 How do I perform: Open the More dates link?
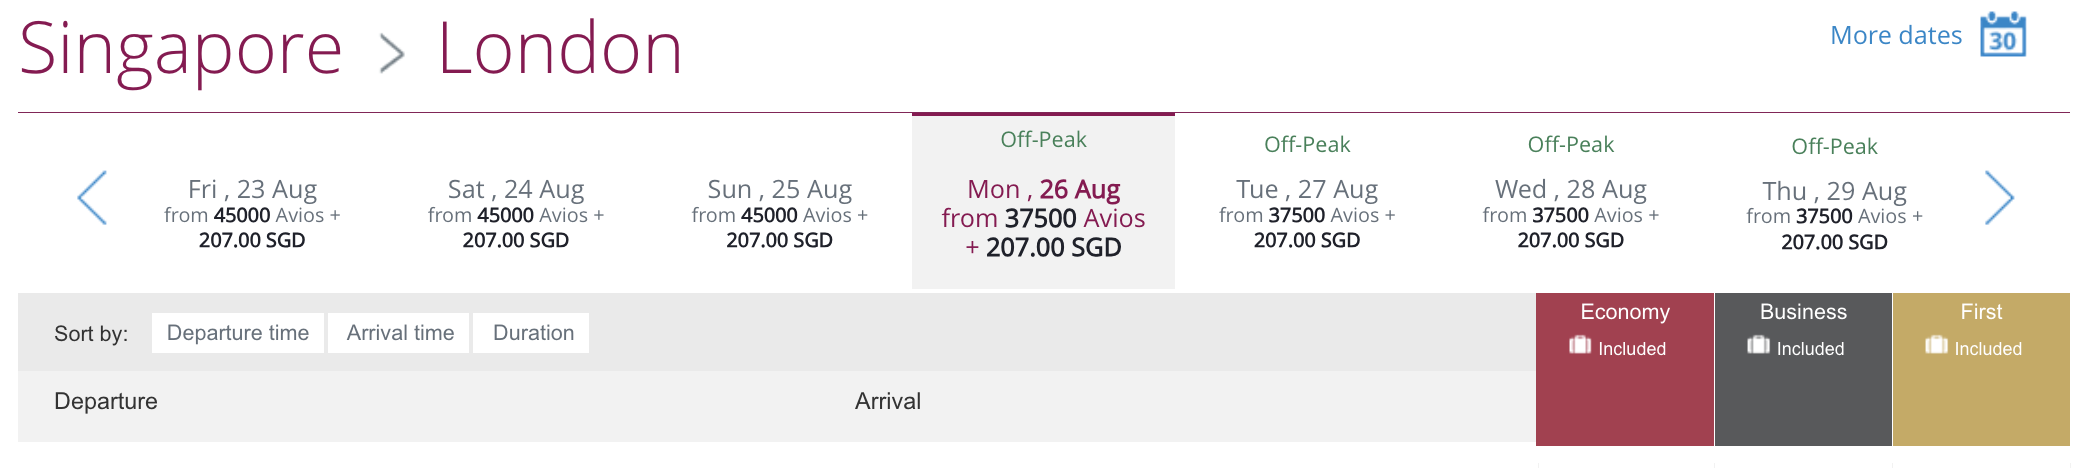tap(1895, 36)
